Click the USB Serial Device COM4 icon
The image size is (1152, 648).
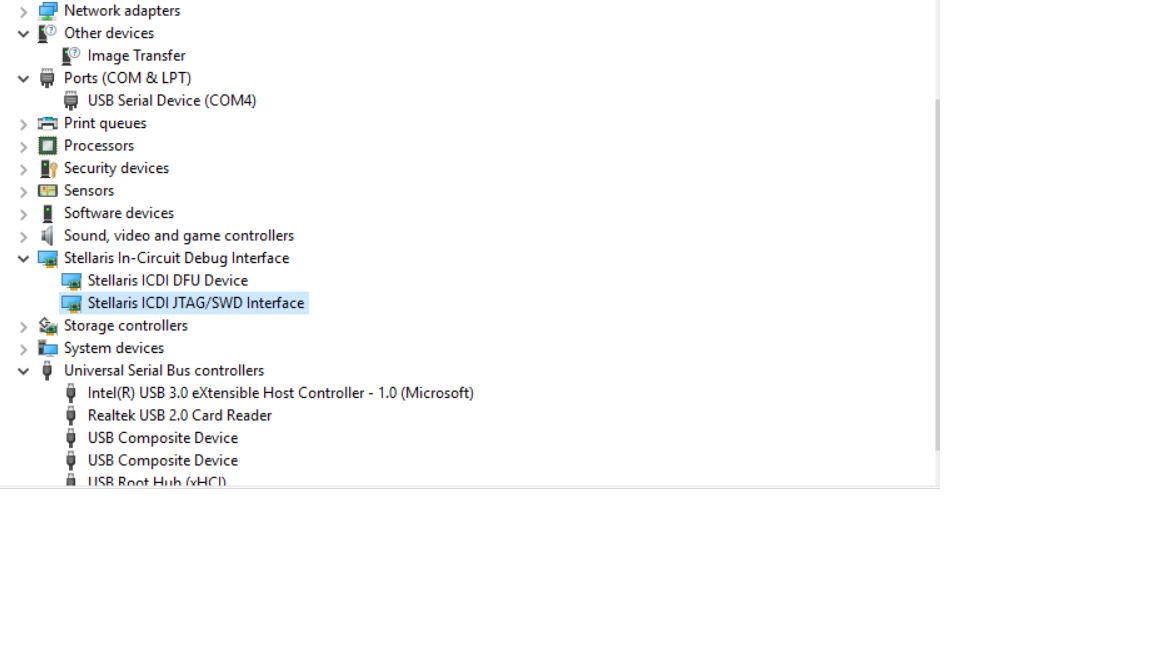point(71,101)
